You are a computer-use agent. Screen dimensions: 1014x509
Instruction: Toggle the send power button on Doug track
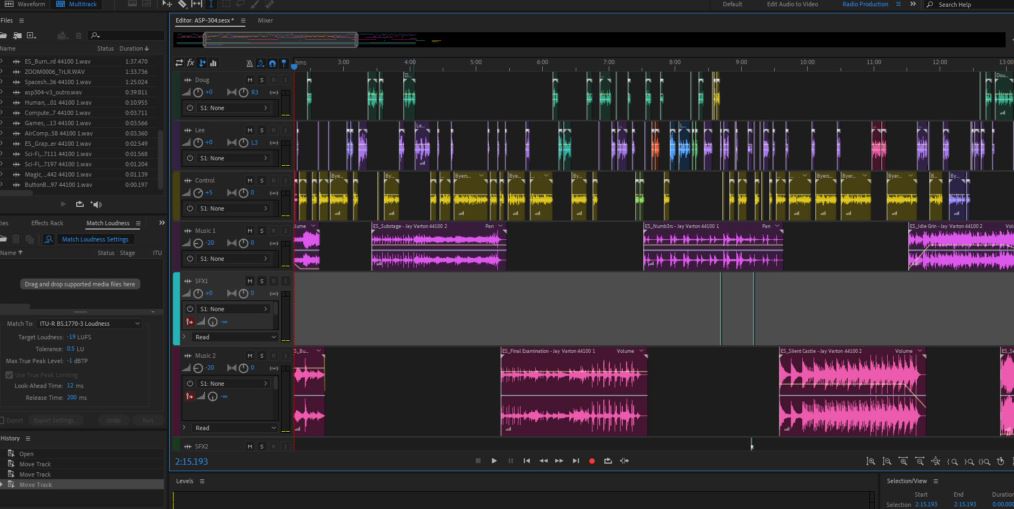190,108
